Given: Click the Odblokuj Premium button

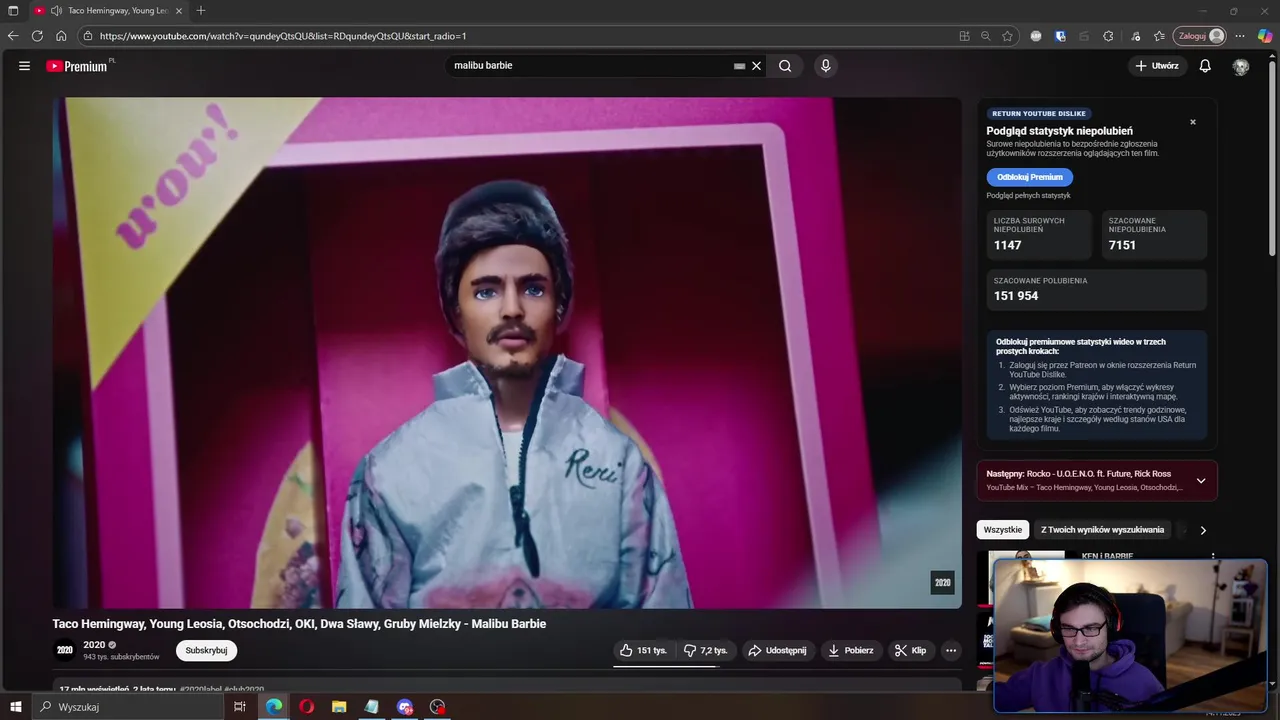Looking at the screenshot, I should pyautogui.click(x=1029, y=177).
